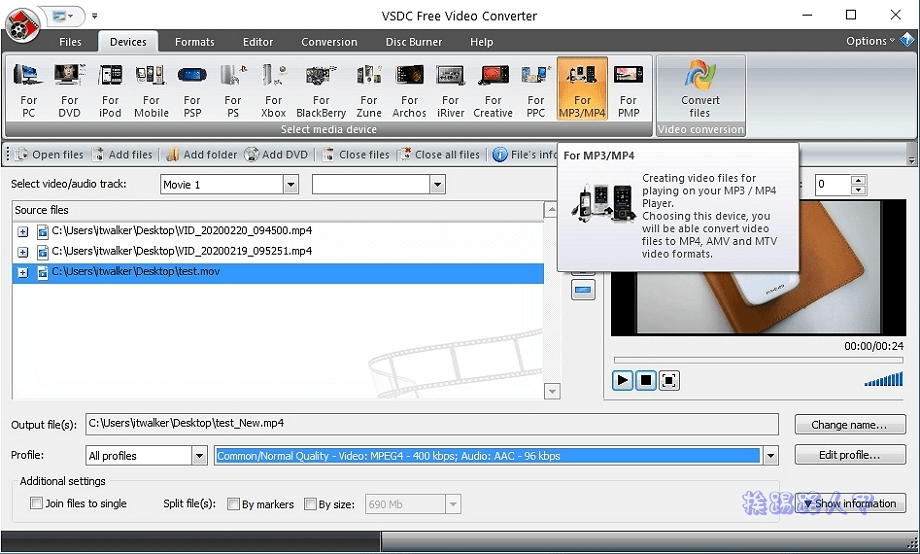Viewport: 920px width, 554px height.
Task: Open the Common/Normal Quality profile dropdown
Action: click(x=770, y=455)
